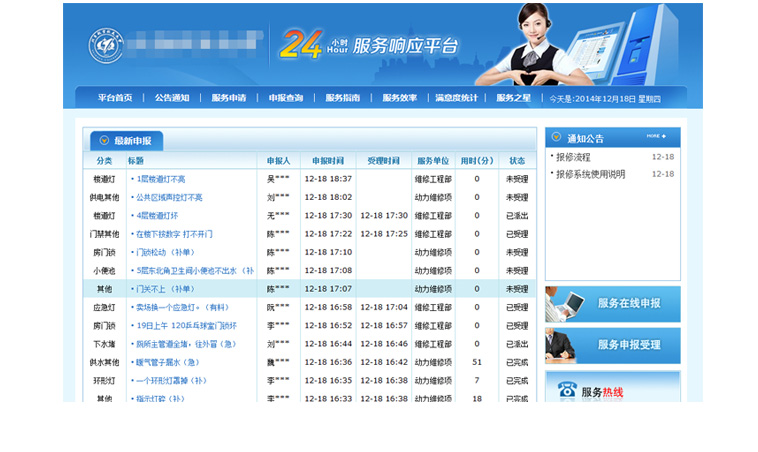Click the person icon on 服务申报受理

click(566, 345)
